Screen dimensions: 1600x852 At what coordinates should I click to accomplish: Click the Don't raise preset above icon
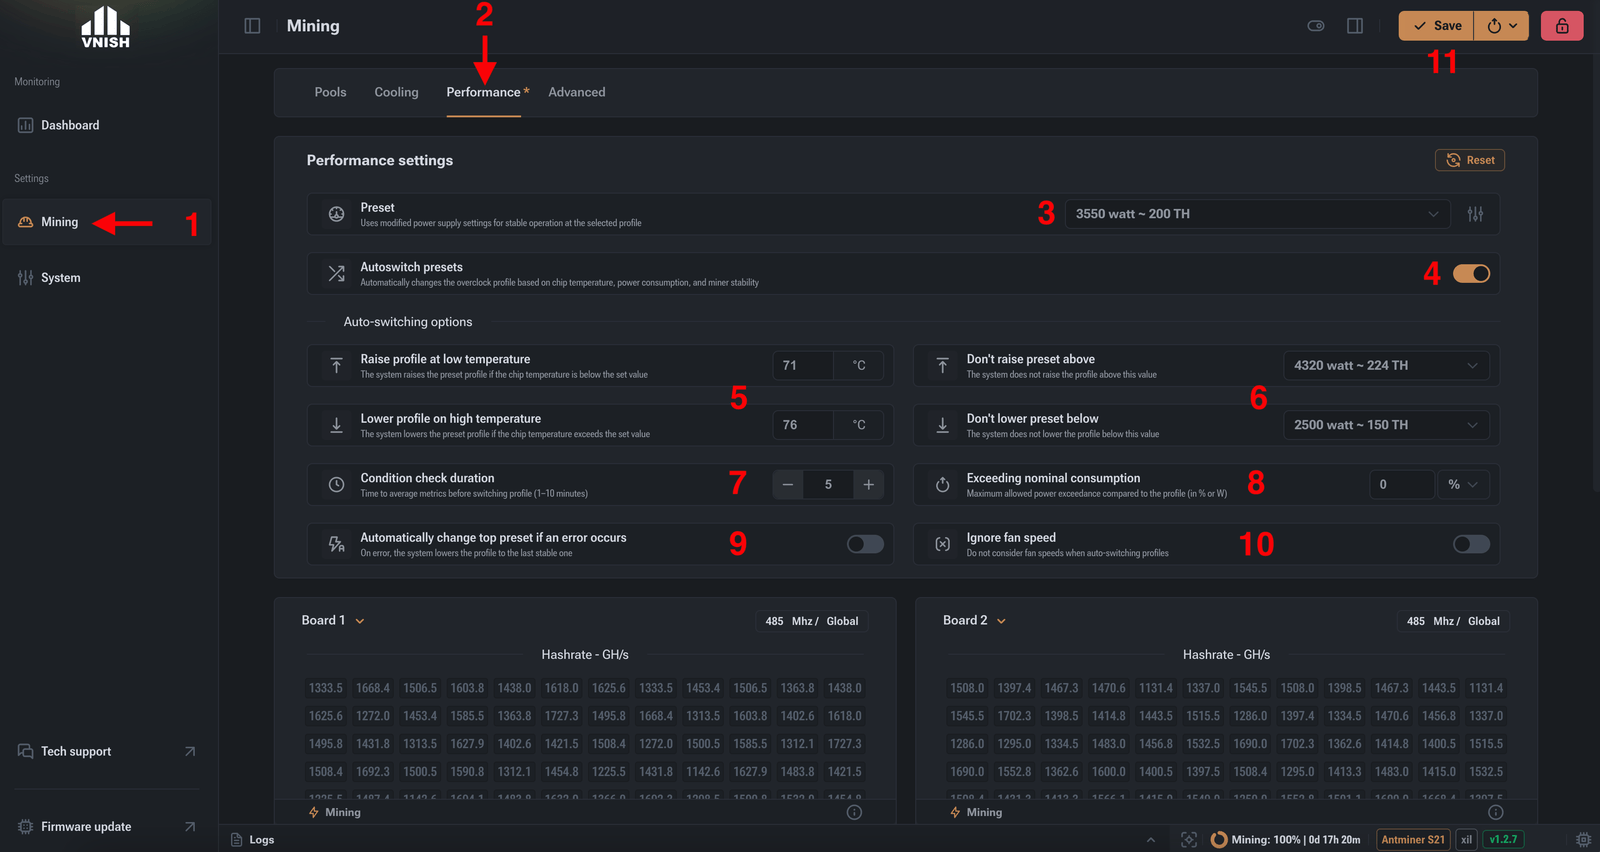(943, 365)
